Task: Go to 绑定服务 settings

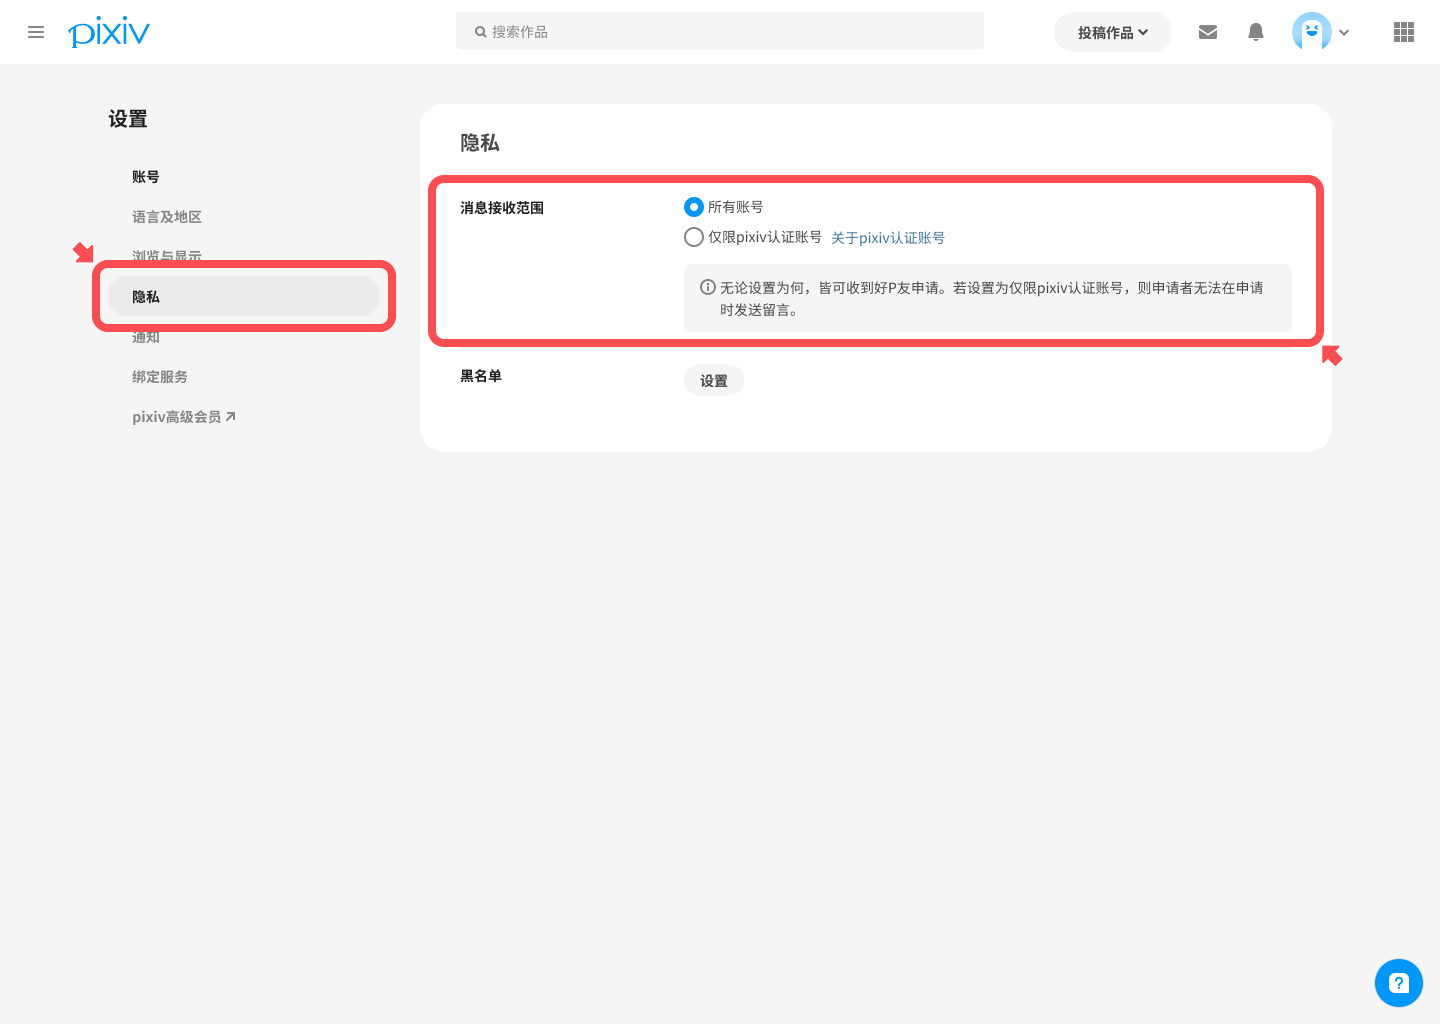Action: [x=160, y=377]
